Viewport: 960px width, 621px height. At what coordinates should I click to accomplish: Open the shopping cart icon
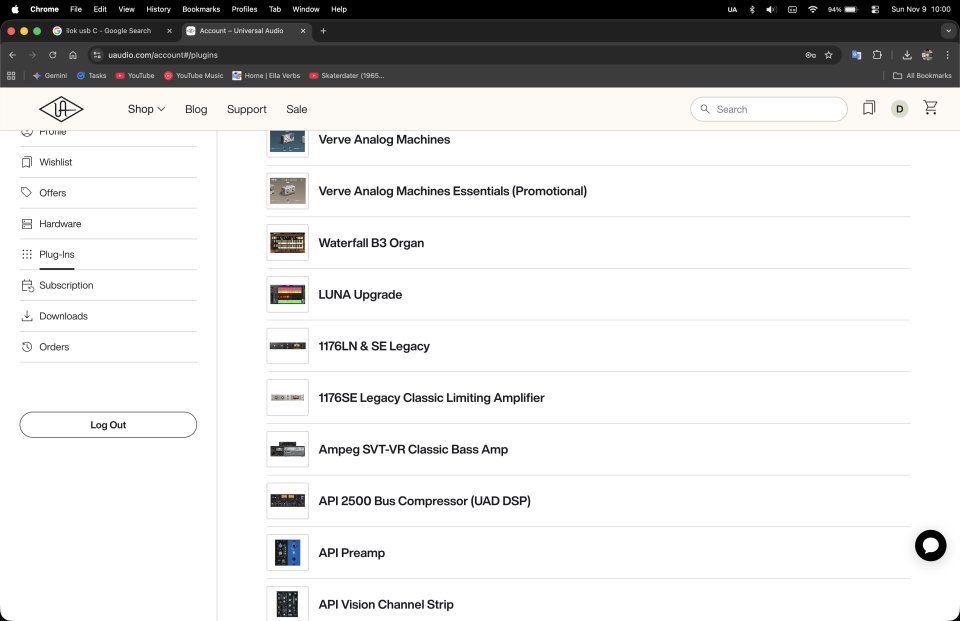click(930, 107)
